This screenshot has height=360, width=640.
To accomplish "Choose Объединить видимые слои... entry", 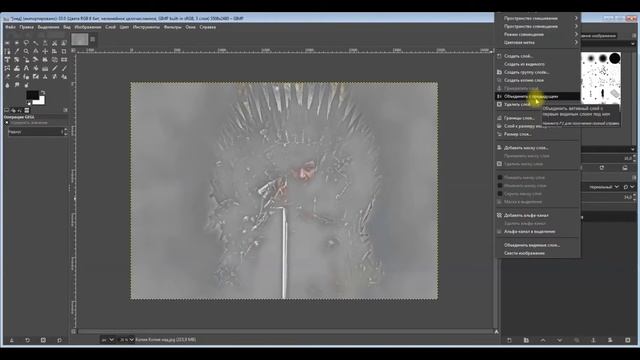I will pos(537,245).
